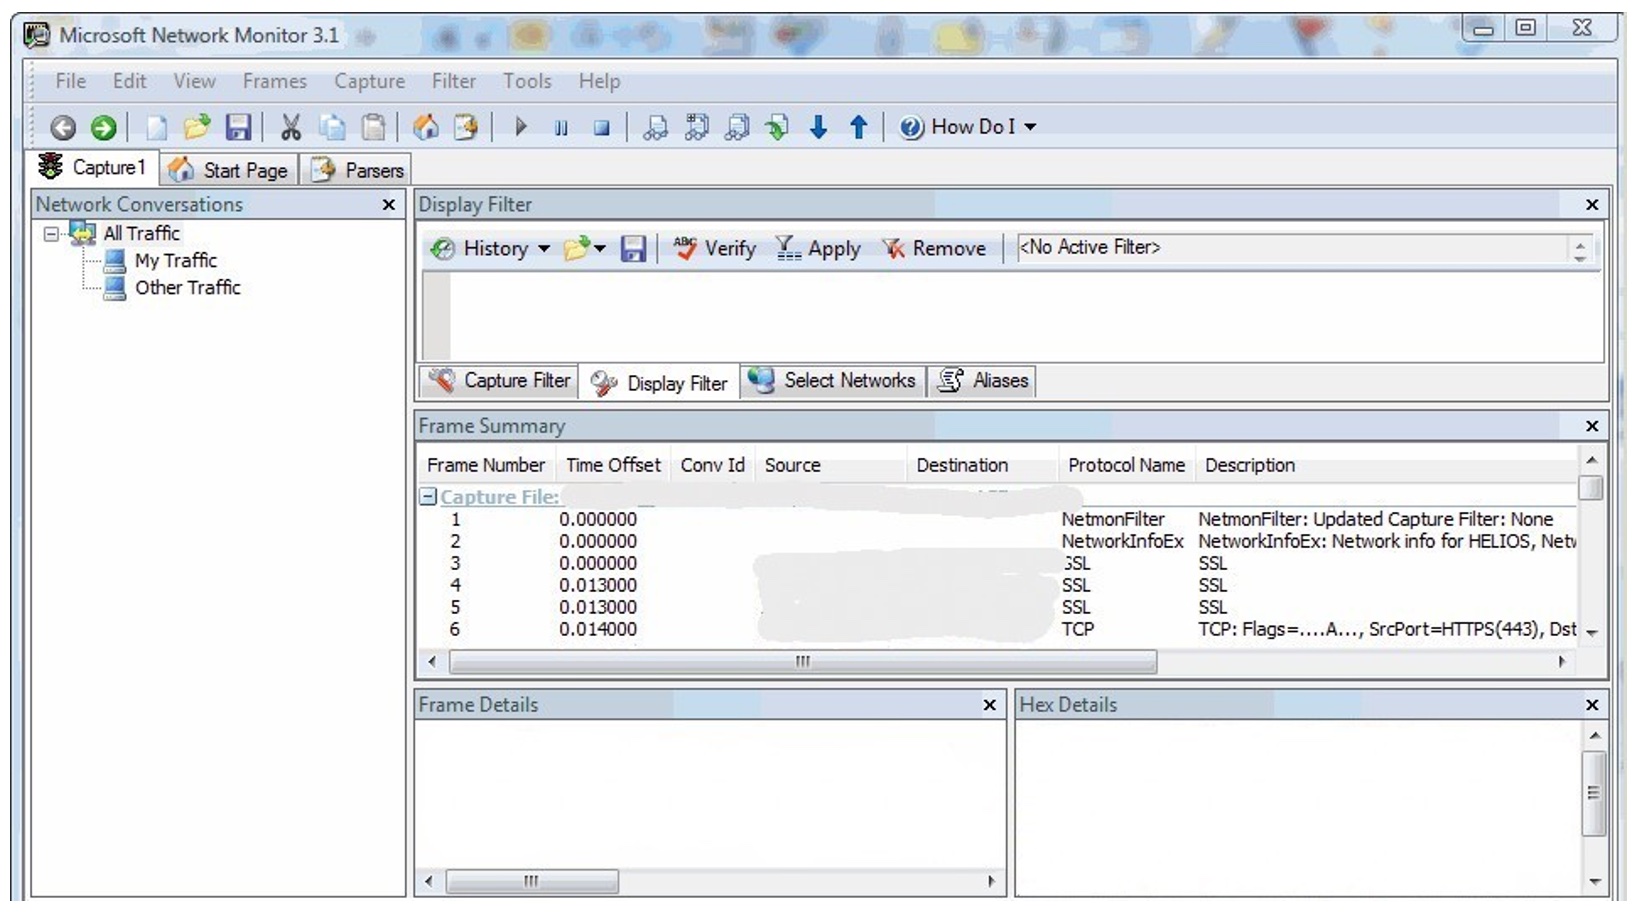Click the Cut scissors icon

290,127
